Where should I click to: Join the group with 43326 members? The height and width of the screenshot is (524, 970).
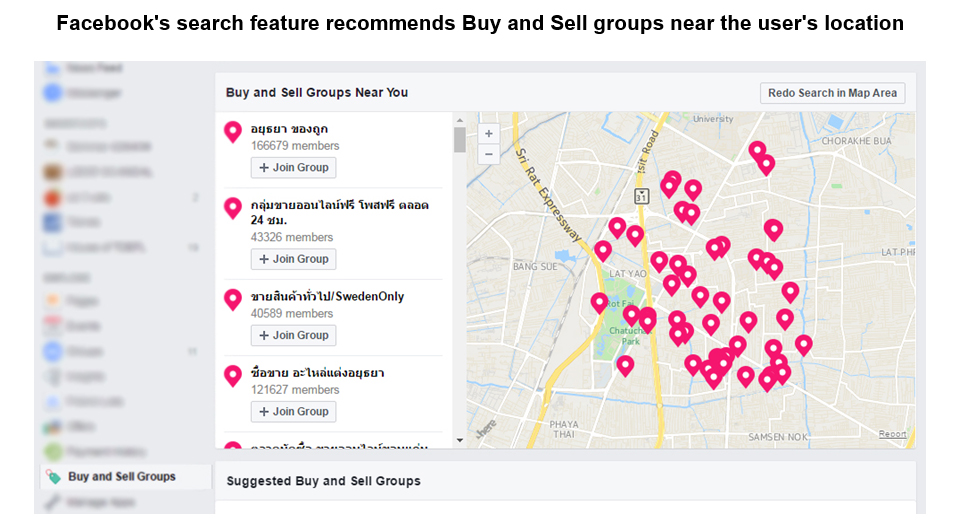293,259
